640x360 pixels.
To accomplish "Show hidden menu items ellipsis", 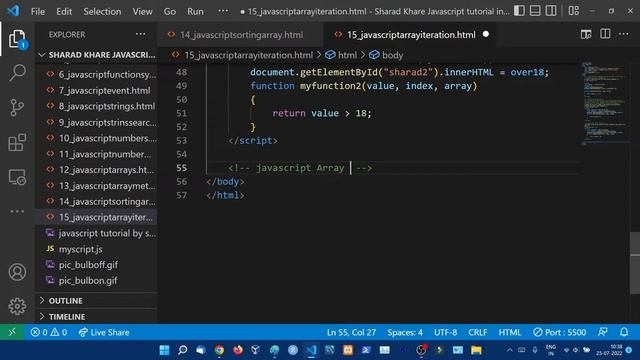I will 223,11.
